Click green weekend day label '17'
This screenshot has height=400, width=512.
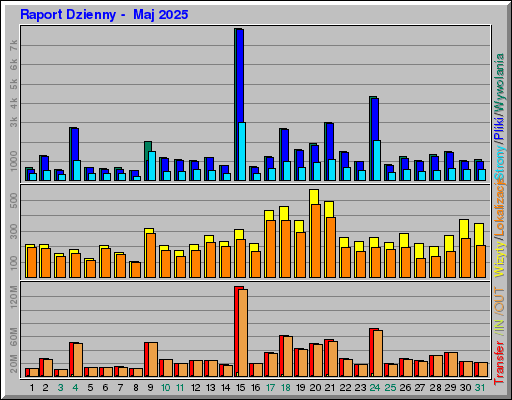271,388
